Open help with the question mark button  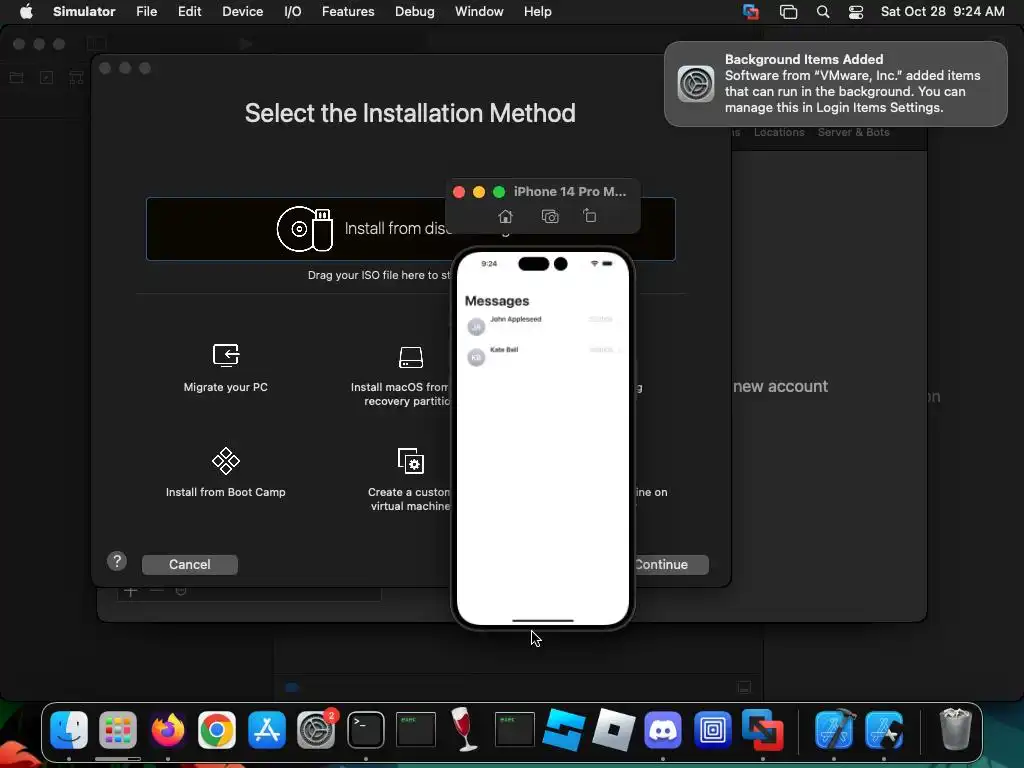(x=117, y=561)
